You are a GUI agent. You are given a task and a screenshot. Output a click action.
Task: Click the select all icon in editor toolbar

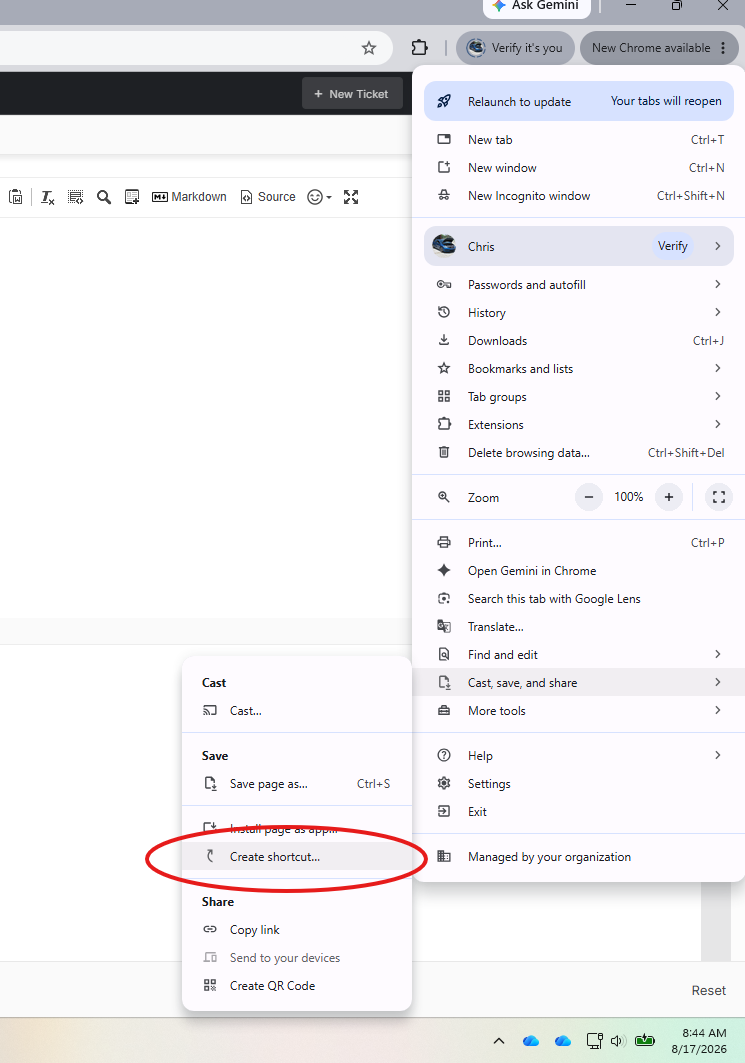tap(75, 197)
